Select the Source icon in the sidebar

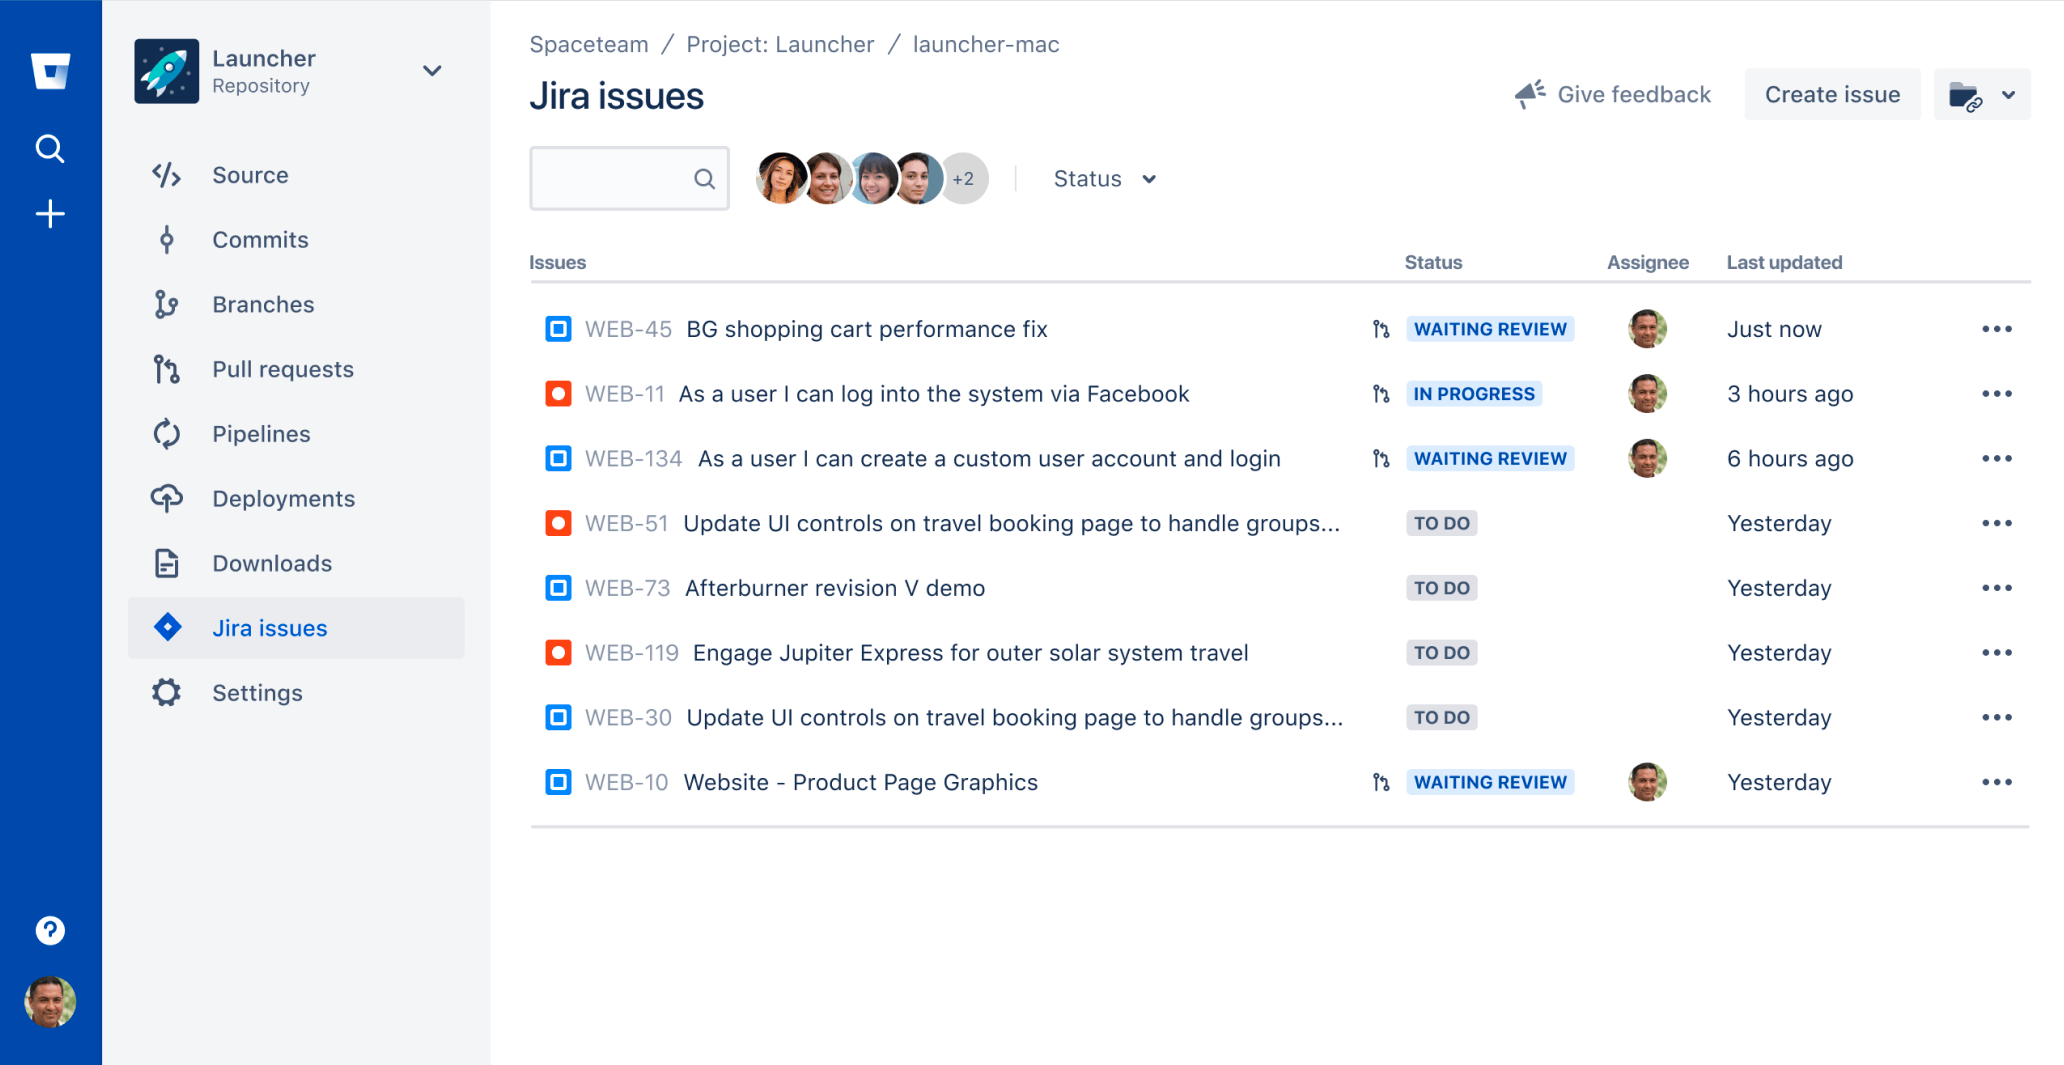[x=166, y=174]
